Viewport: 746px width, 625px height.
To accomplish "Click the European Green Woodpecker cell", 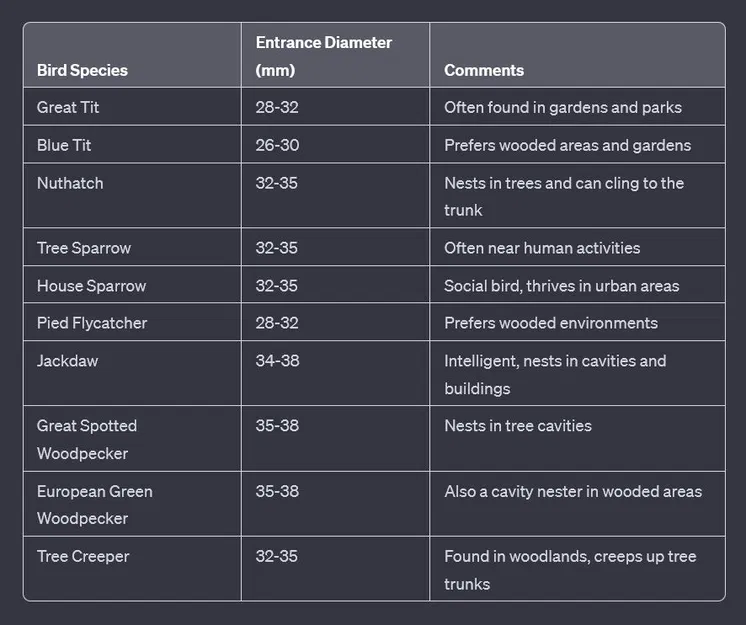I will click(x=95, y=505).
